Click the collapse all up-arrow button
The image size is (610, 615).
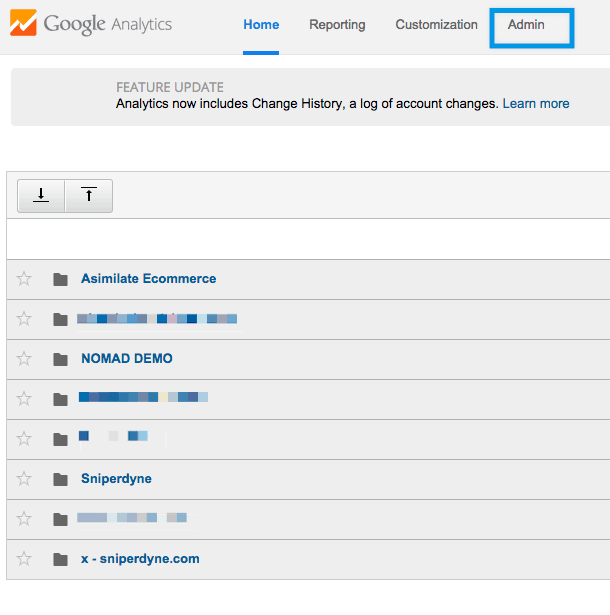[x=89, y=195]
